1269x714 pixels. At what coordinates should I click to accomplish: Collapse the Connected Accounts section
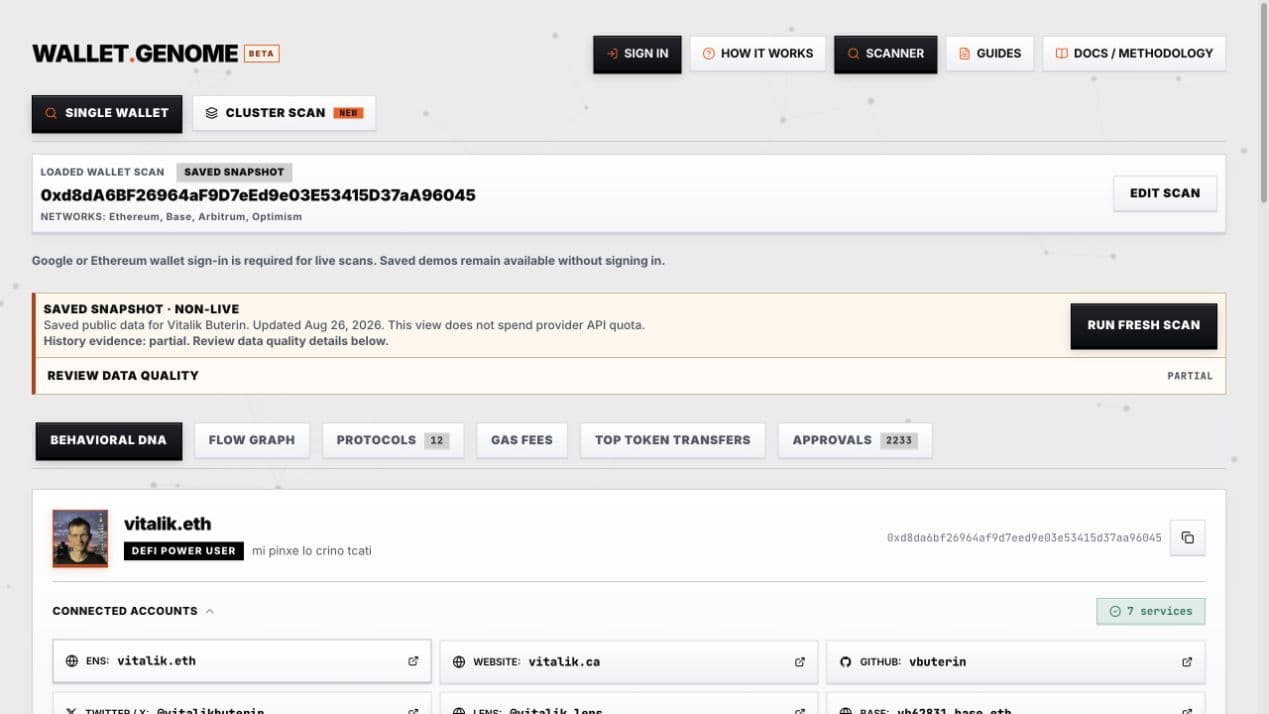(133, 611)
